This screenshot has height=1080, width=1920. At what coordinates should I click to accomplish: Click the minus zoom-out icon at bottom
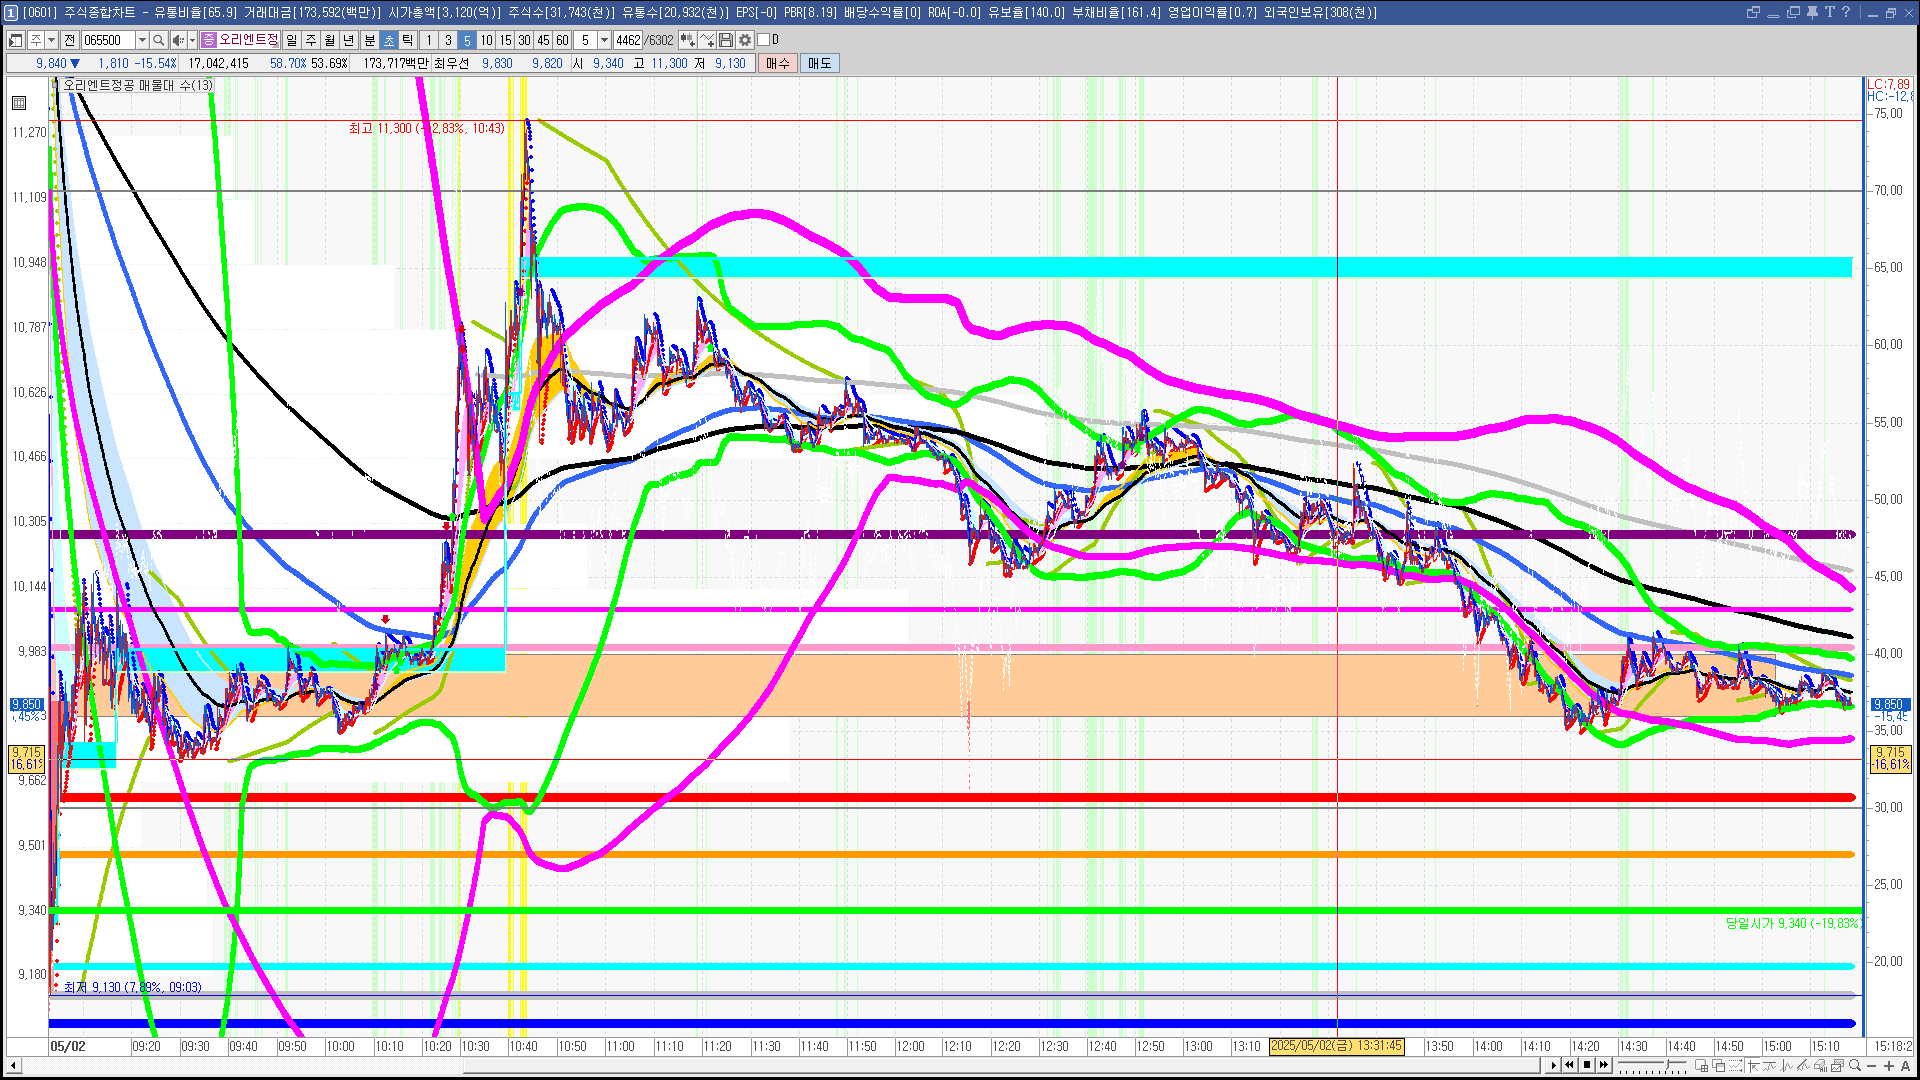click(x=1872, y=1066)
